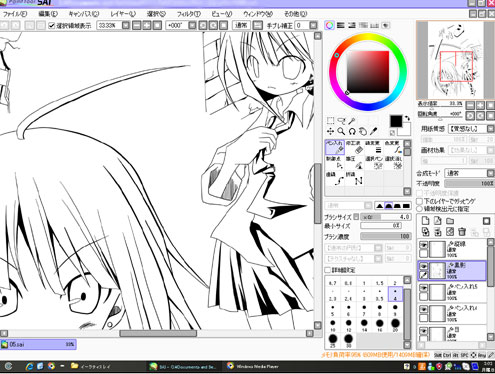Screen dimensions: 495x374
Task: Toggle the brush size multiplier box
Action: pos(356,217)
